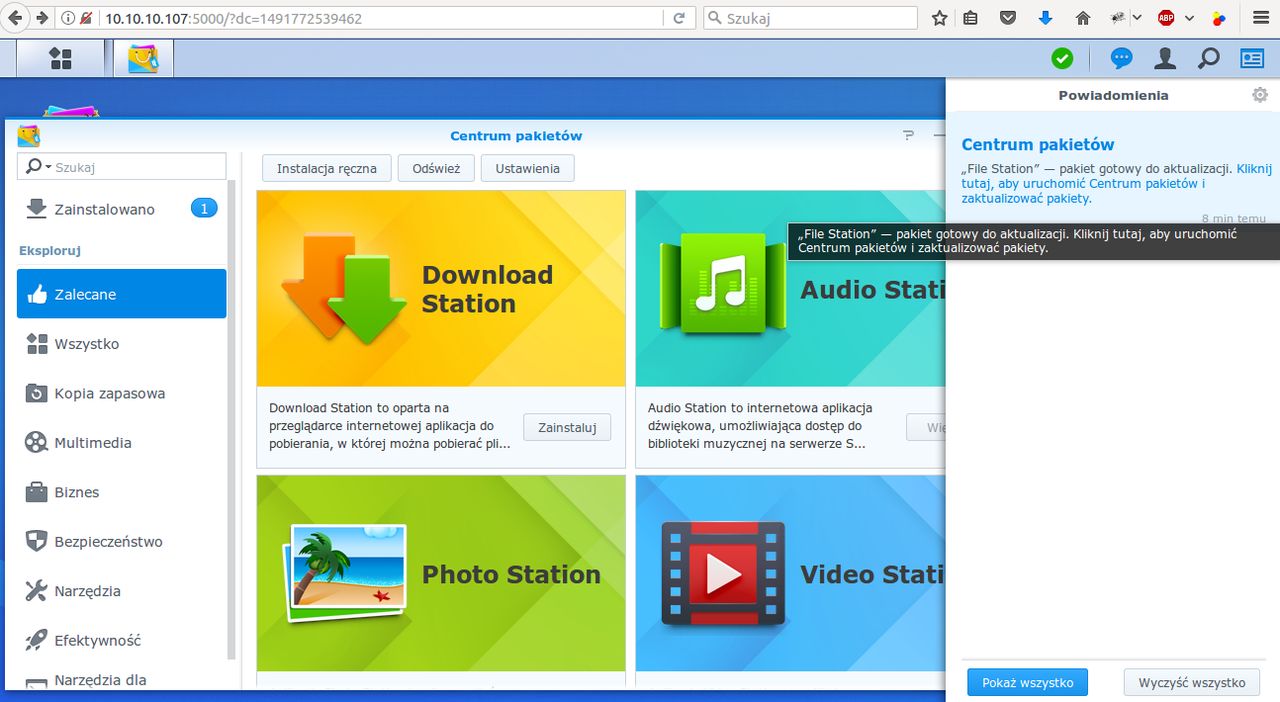Toggle the widgets panel icon

pos(1252,59)
